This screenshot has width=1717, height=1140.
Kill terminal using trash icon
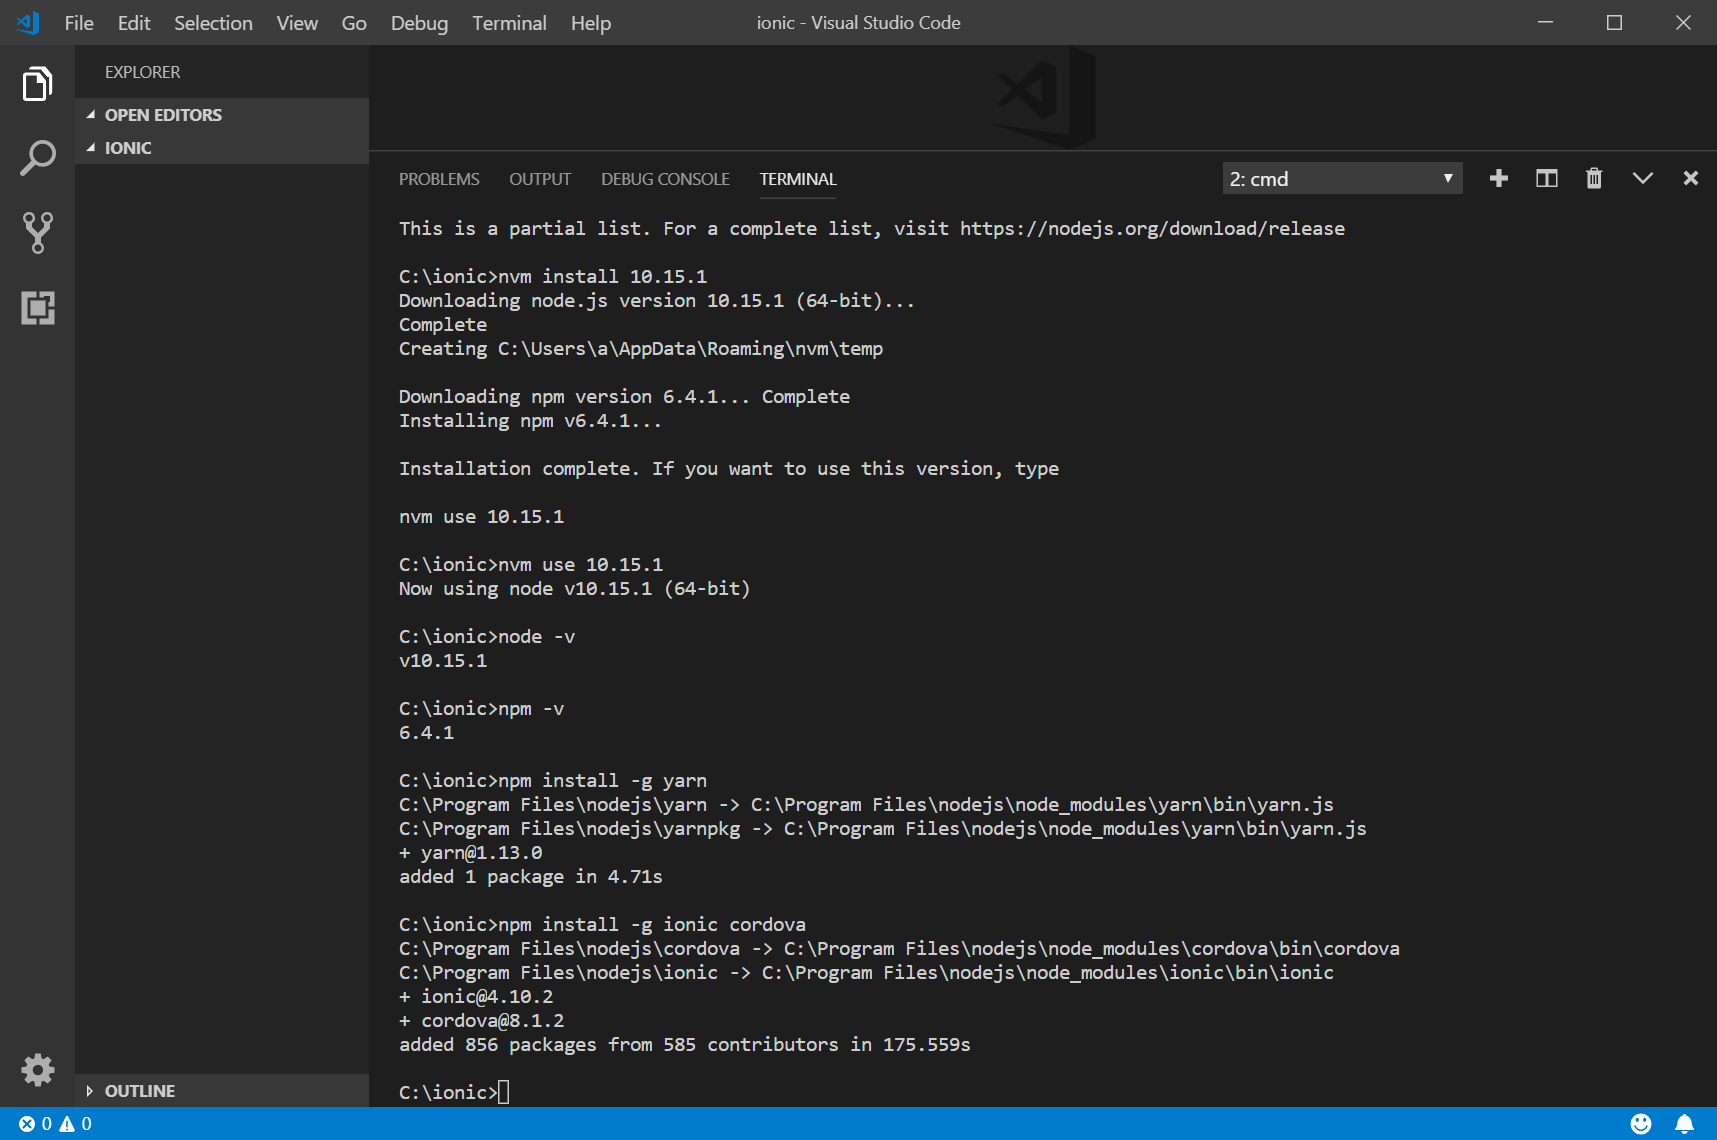click(x=1594, y=179)
